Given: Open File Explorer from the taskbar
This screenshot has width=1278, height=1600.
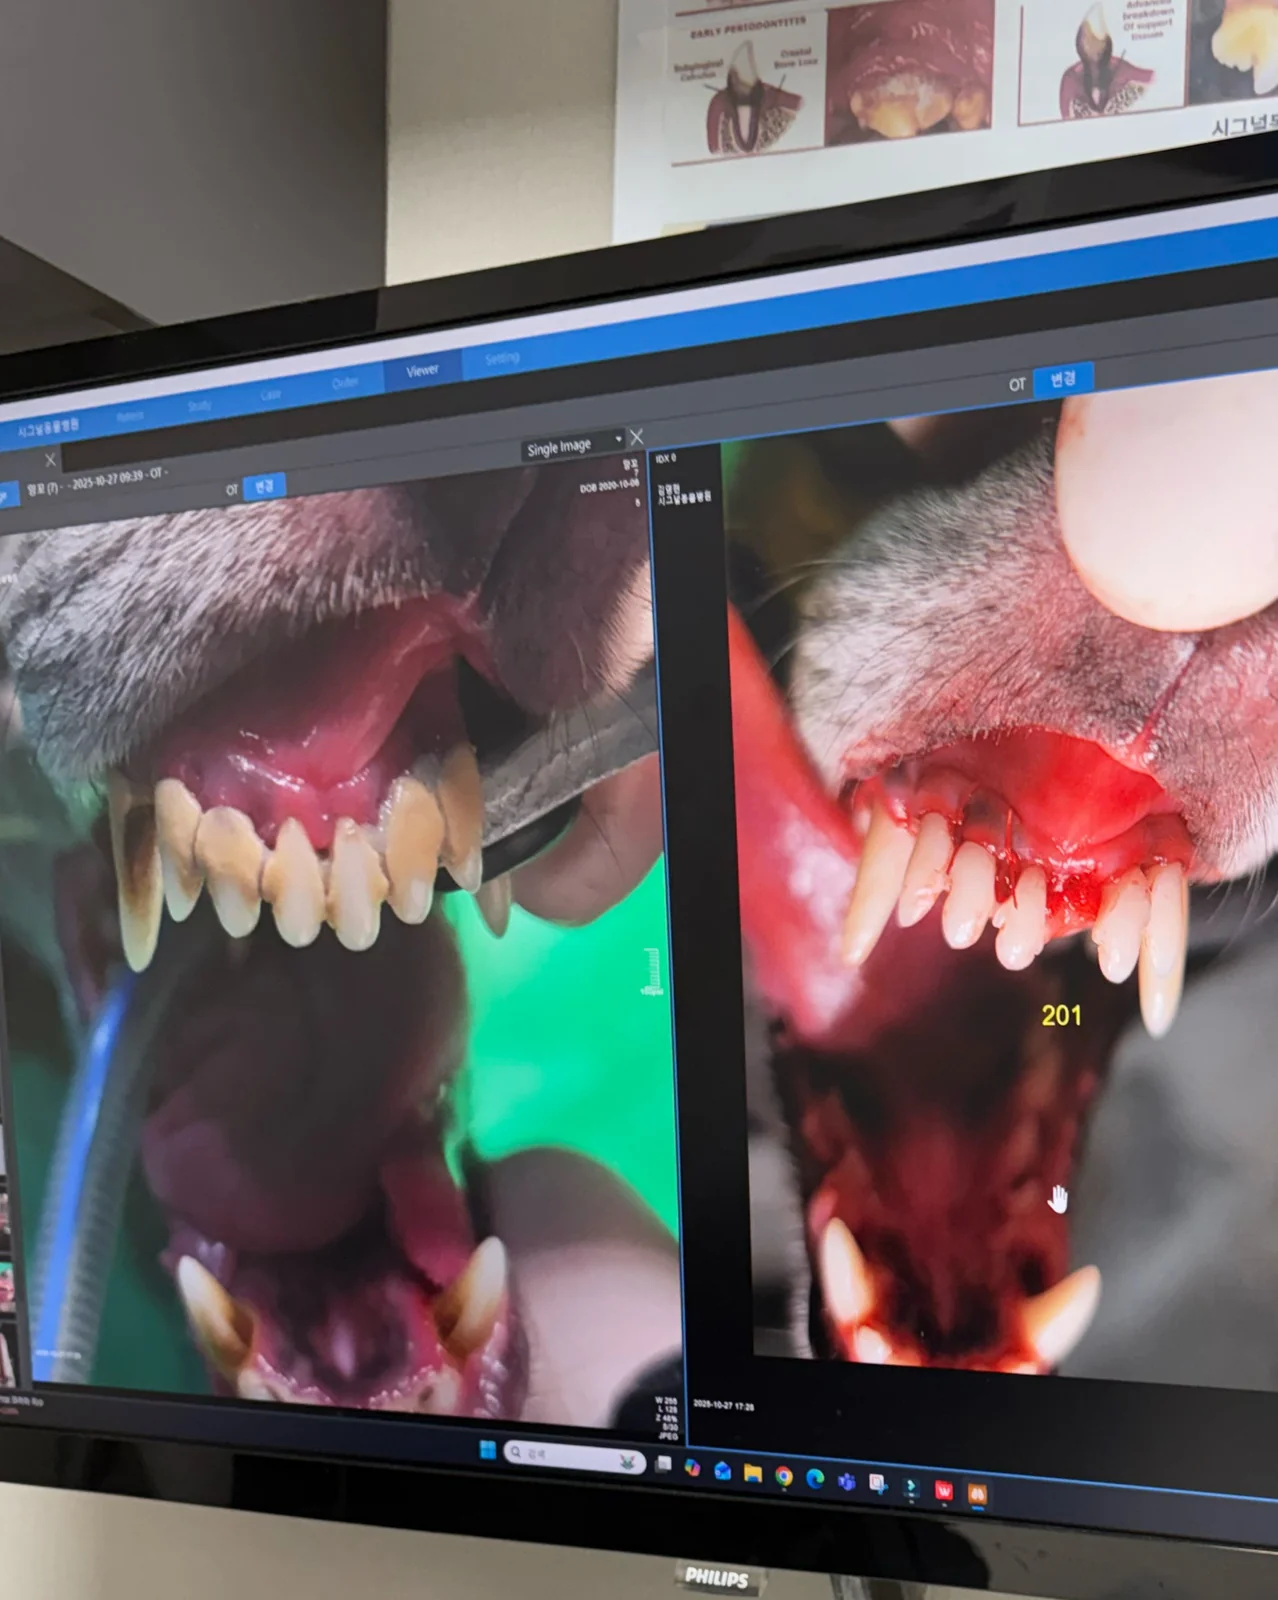Looking at the screenshot, I should coord(753,1474).
